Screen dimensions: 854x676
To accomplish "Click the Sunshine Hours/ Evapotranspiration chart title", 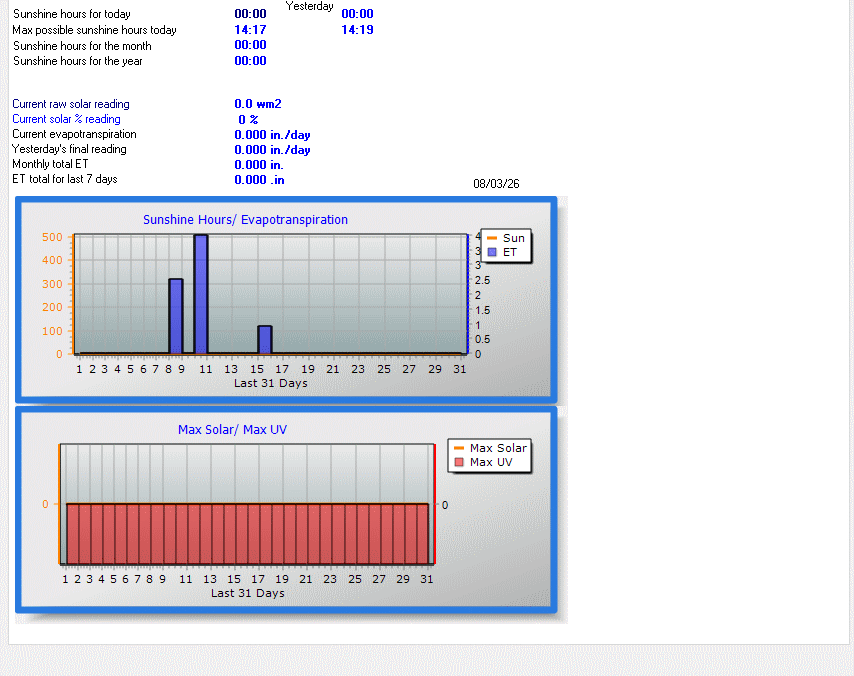I will pos(245,220).
